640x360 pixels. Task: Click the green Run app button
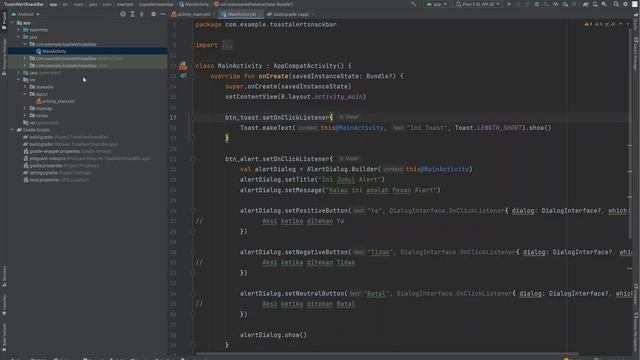(509, 4)
